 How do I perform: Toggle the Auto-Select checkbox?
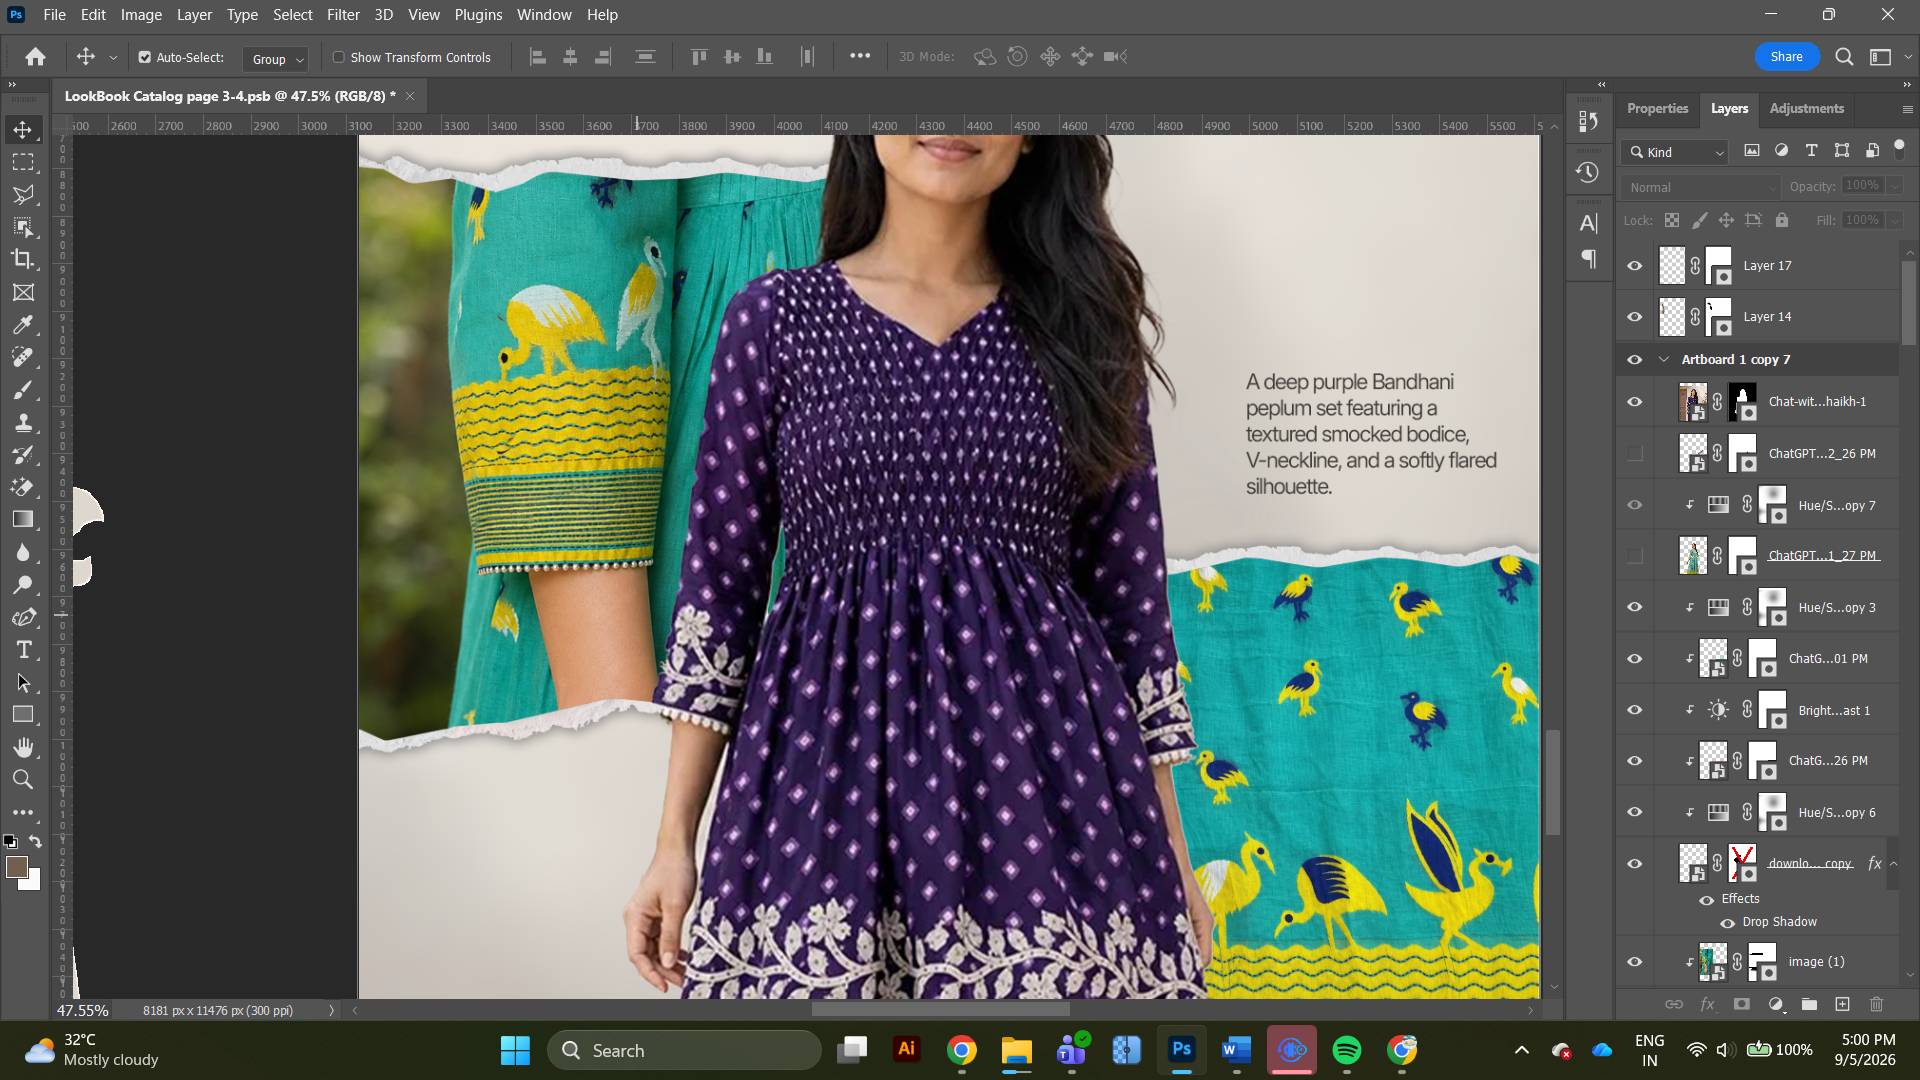(145, 57)
